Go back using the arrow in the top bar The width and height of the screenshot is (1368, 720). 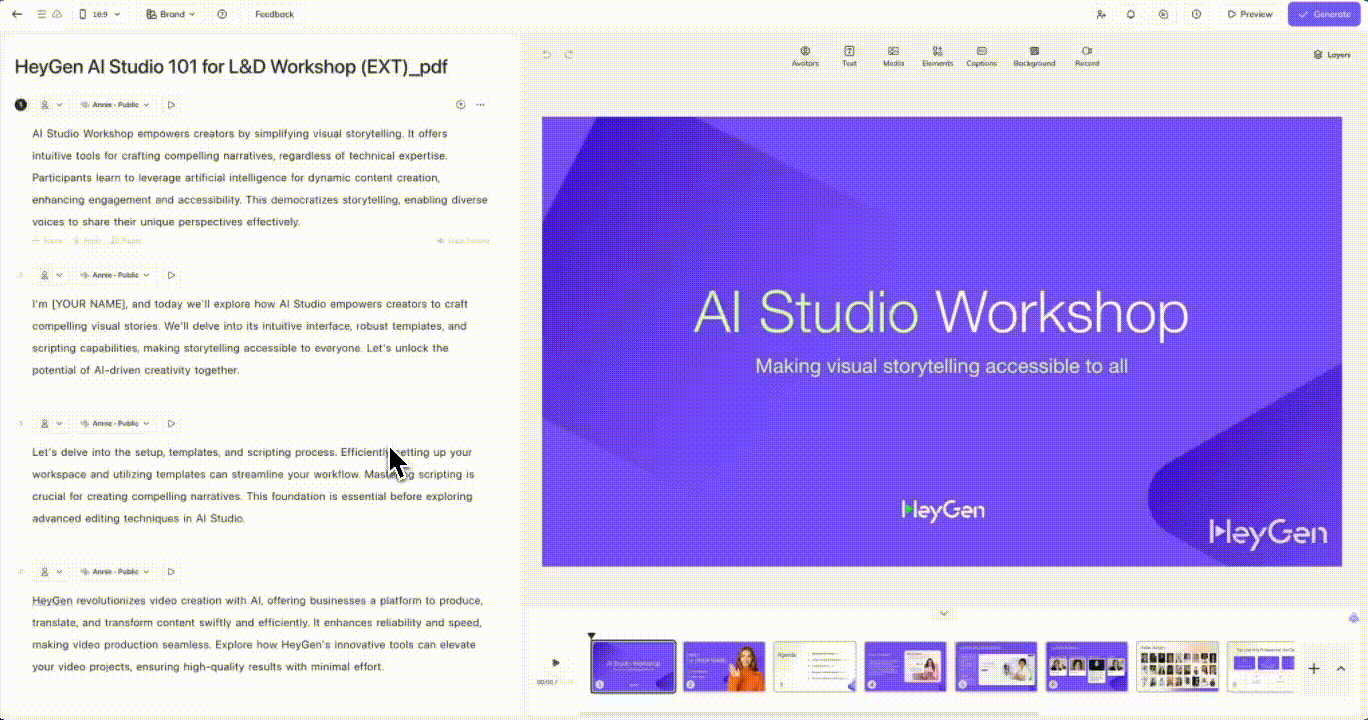[x=17, y=14]
